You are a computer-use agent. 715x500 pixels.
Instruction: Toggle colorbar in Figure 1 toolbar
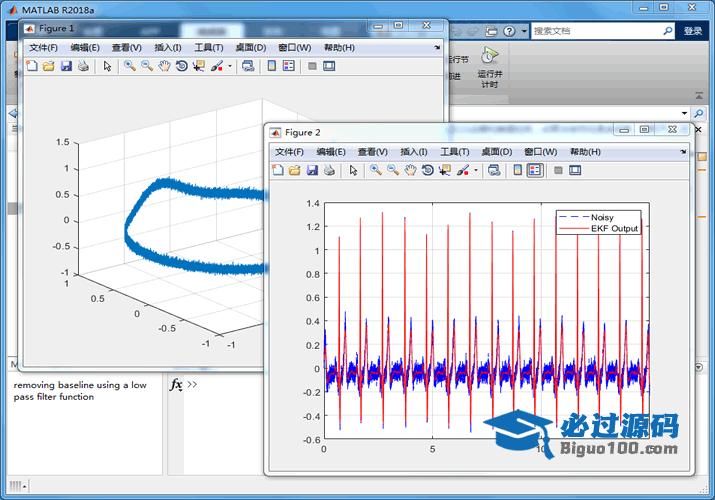click(x=271, y=67)
